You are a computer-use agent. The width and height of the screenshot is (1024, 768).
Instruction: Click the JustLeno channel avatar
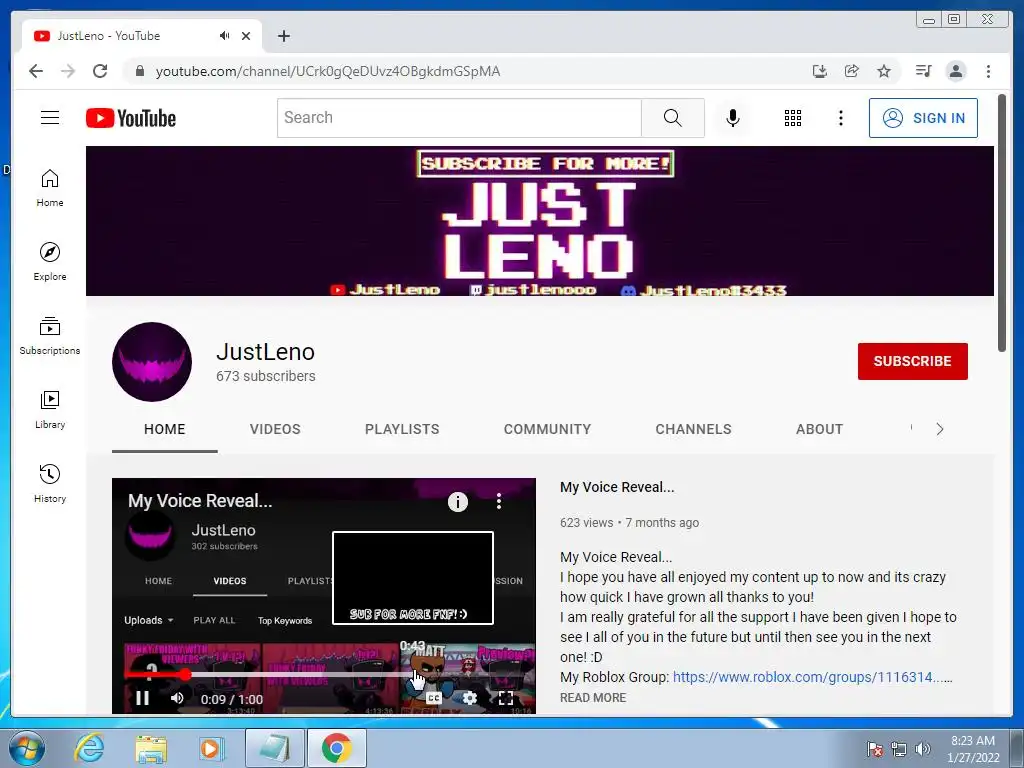pos(152,362)
